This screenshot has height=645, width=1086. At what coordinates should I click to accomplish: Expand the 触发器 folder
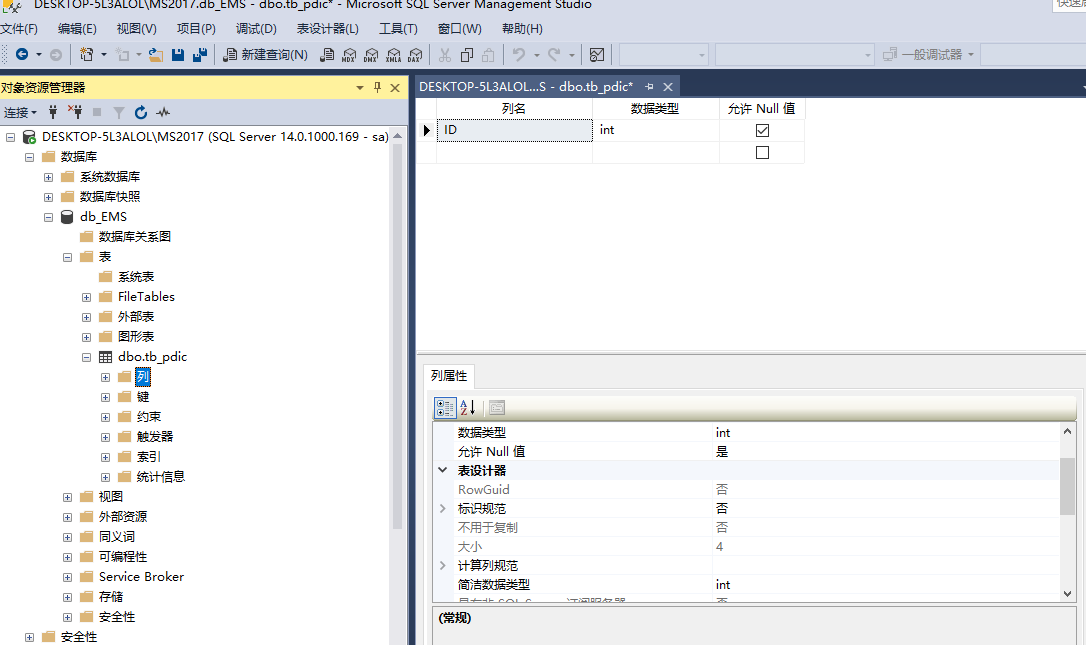(105, 437)
